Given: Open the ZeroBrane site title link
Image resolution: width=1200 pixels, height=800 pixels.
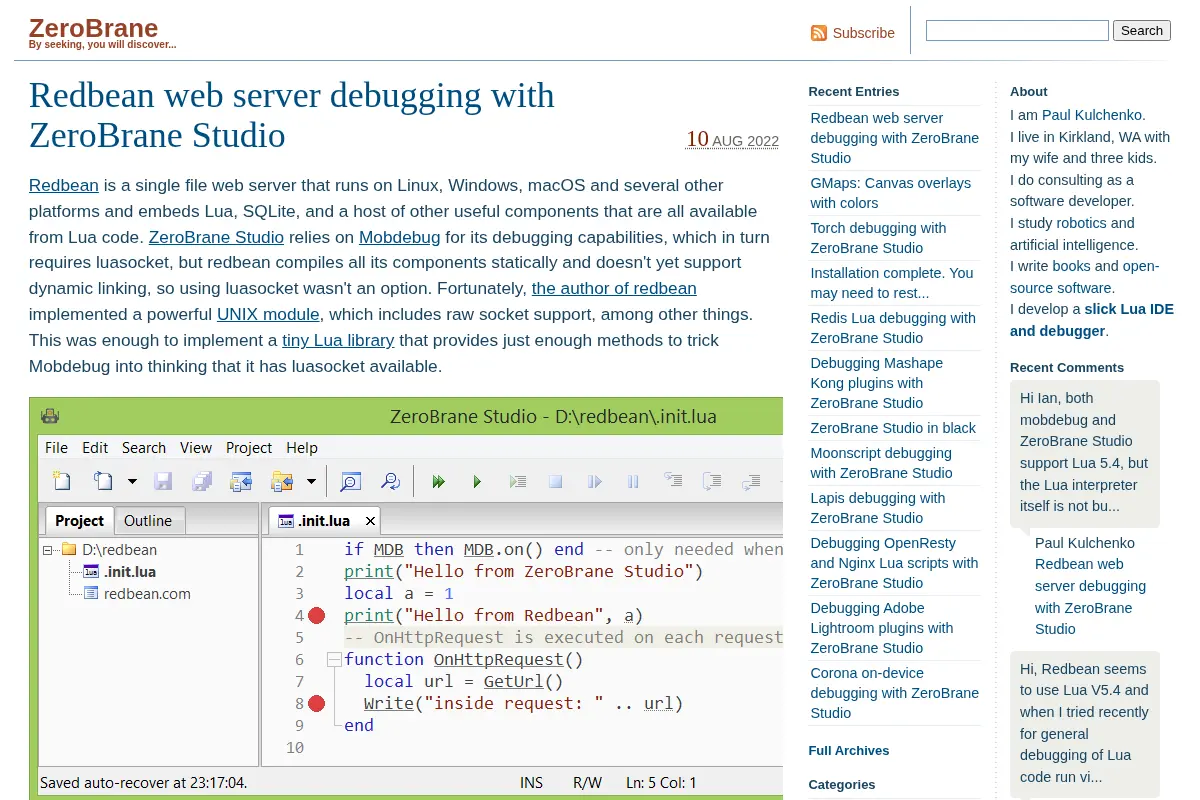Looking at the screenshot, I should (93, 27).
